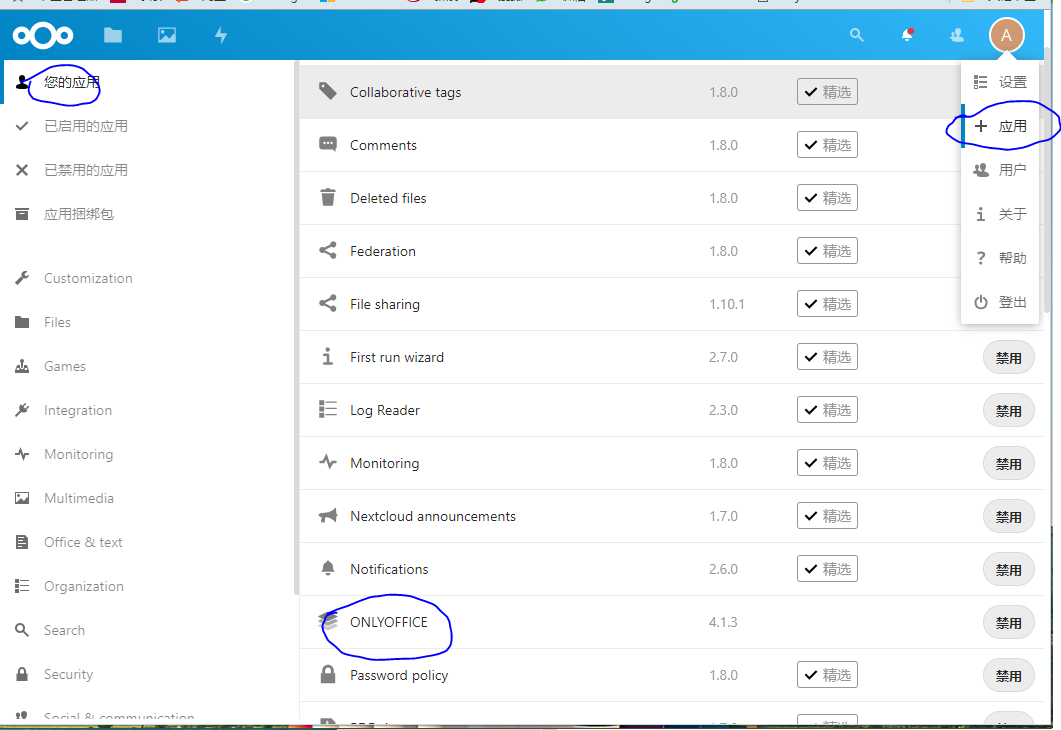Disable ONLYOFFICE with its 禁用 button
Image resolution: width=1061 pixels, height=730 pixels.
tap(1008, 622)
